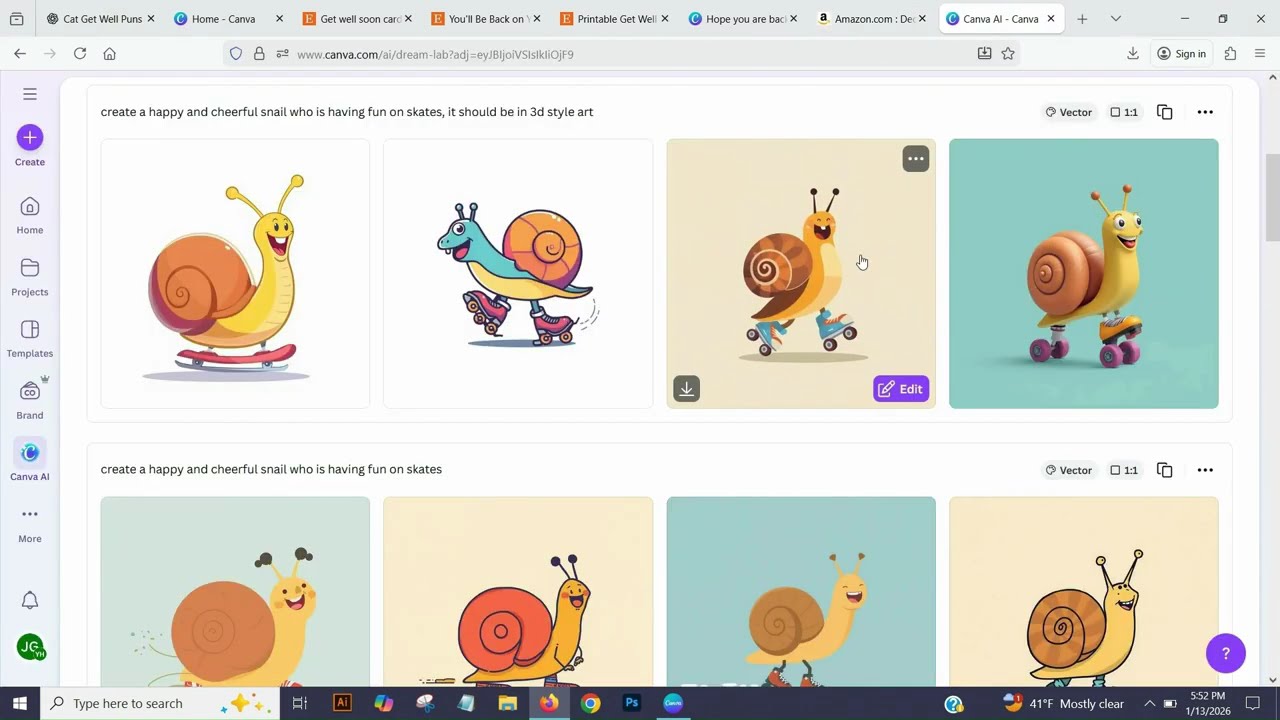Open Photoshop from taskbar
Viewport: 1280px width, 720px height.
(x=631, y=703)
